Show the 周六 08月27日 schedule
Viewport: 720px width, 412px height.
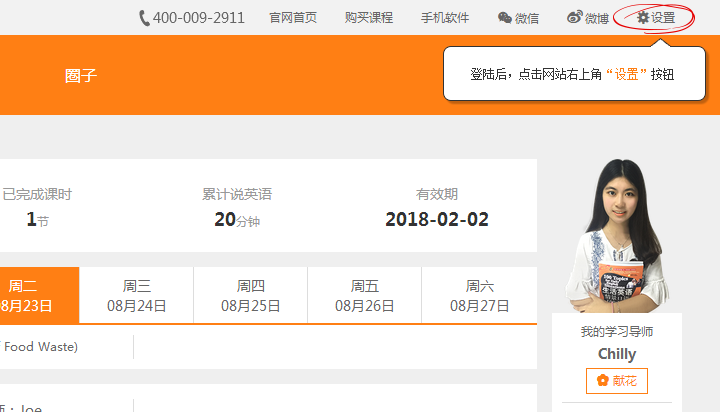tap(479, 296)
